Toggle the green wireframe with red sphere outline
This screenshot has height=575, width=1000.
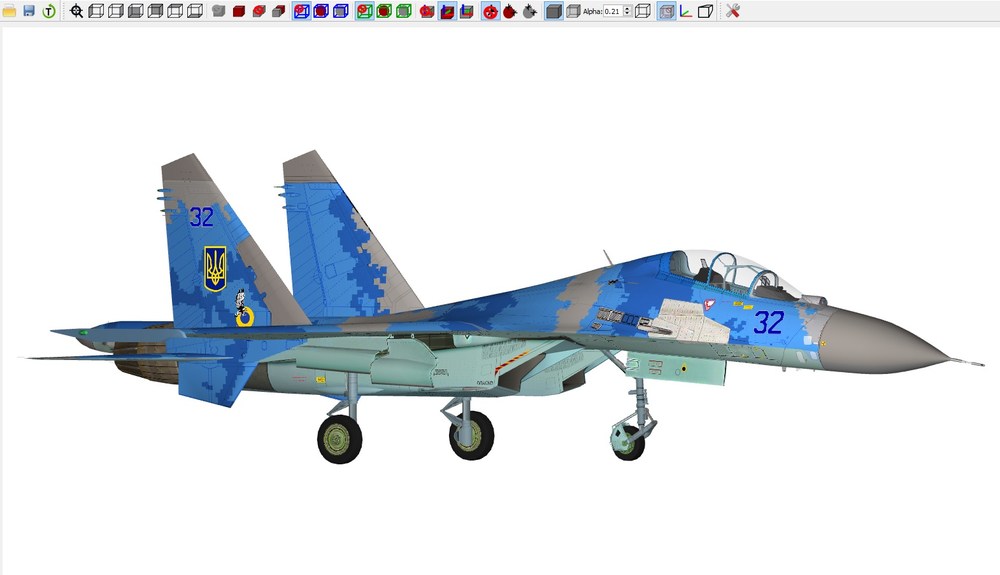tap(364, 11)
